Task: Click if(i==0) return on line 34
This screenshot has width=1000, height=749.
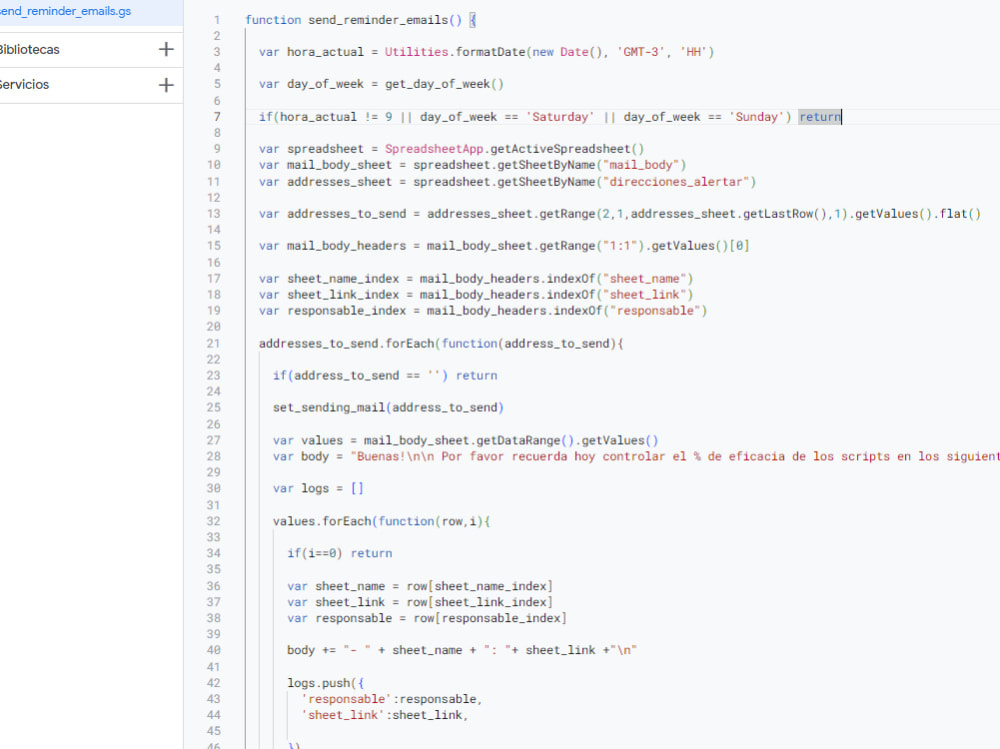Action: click(339, 553)
